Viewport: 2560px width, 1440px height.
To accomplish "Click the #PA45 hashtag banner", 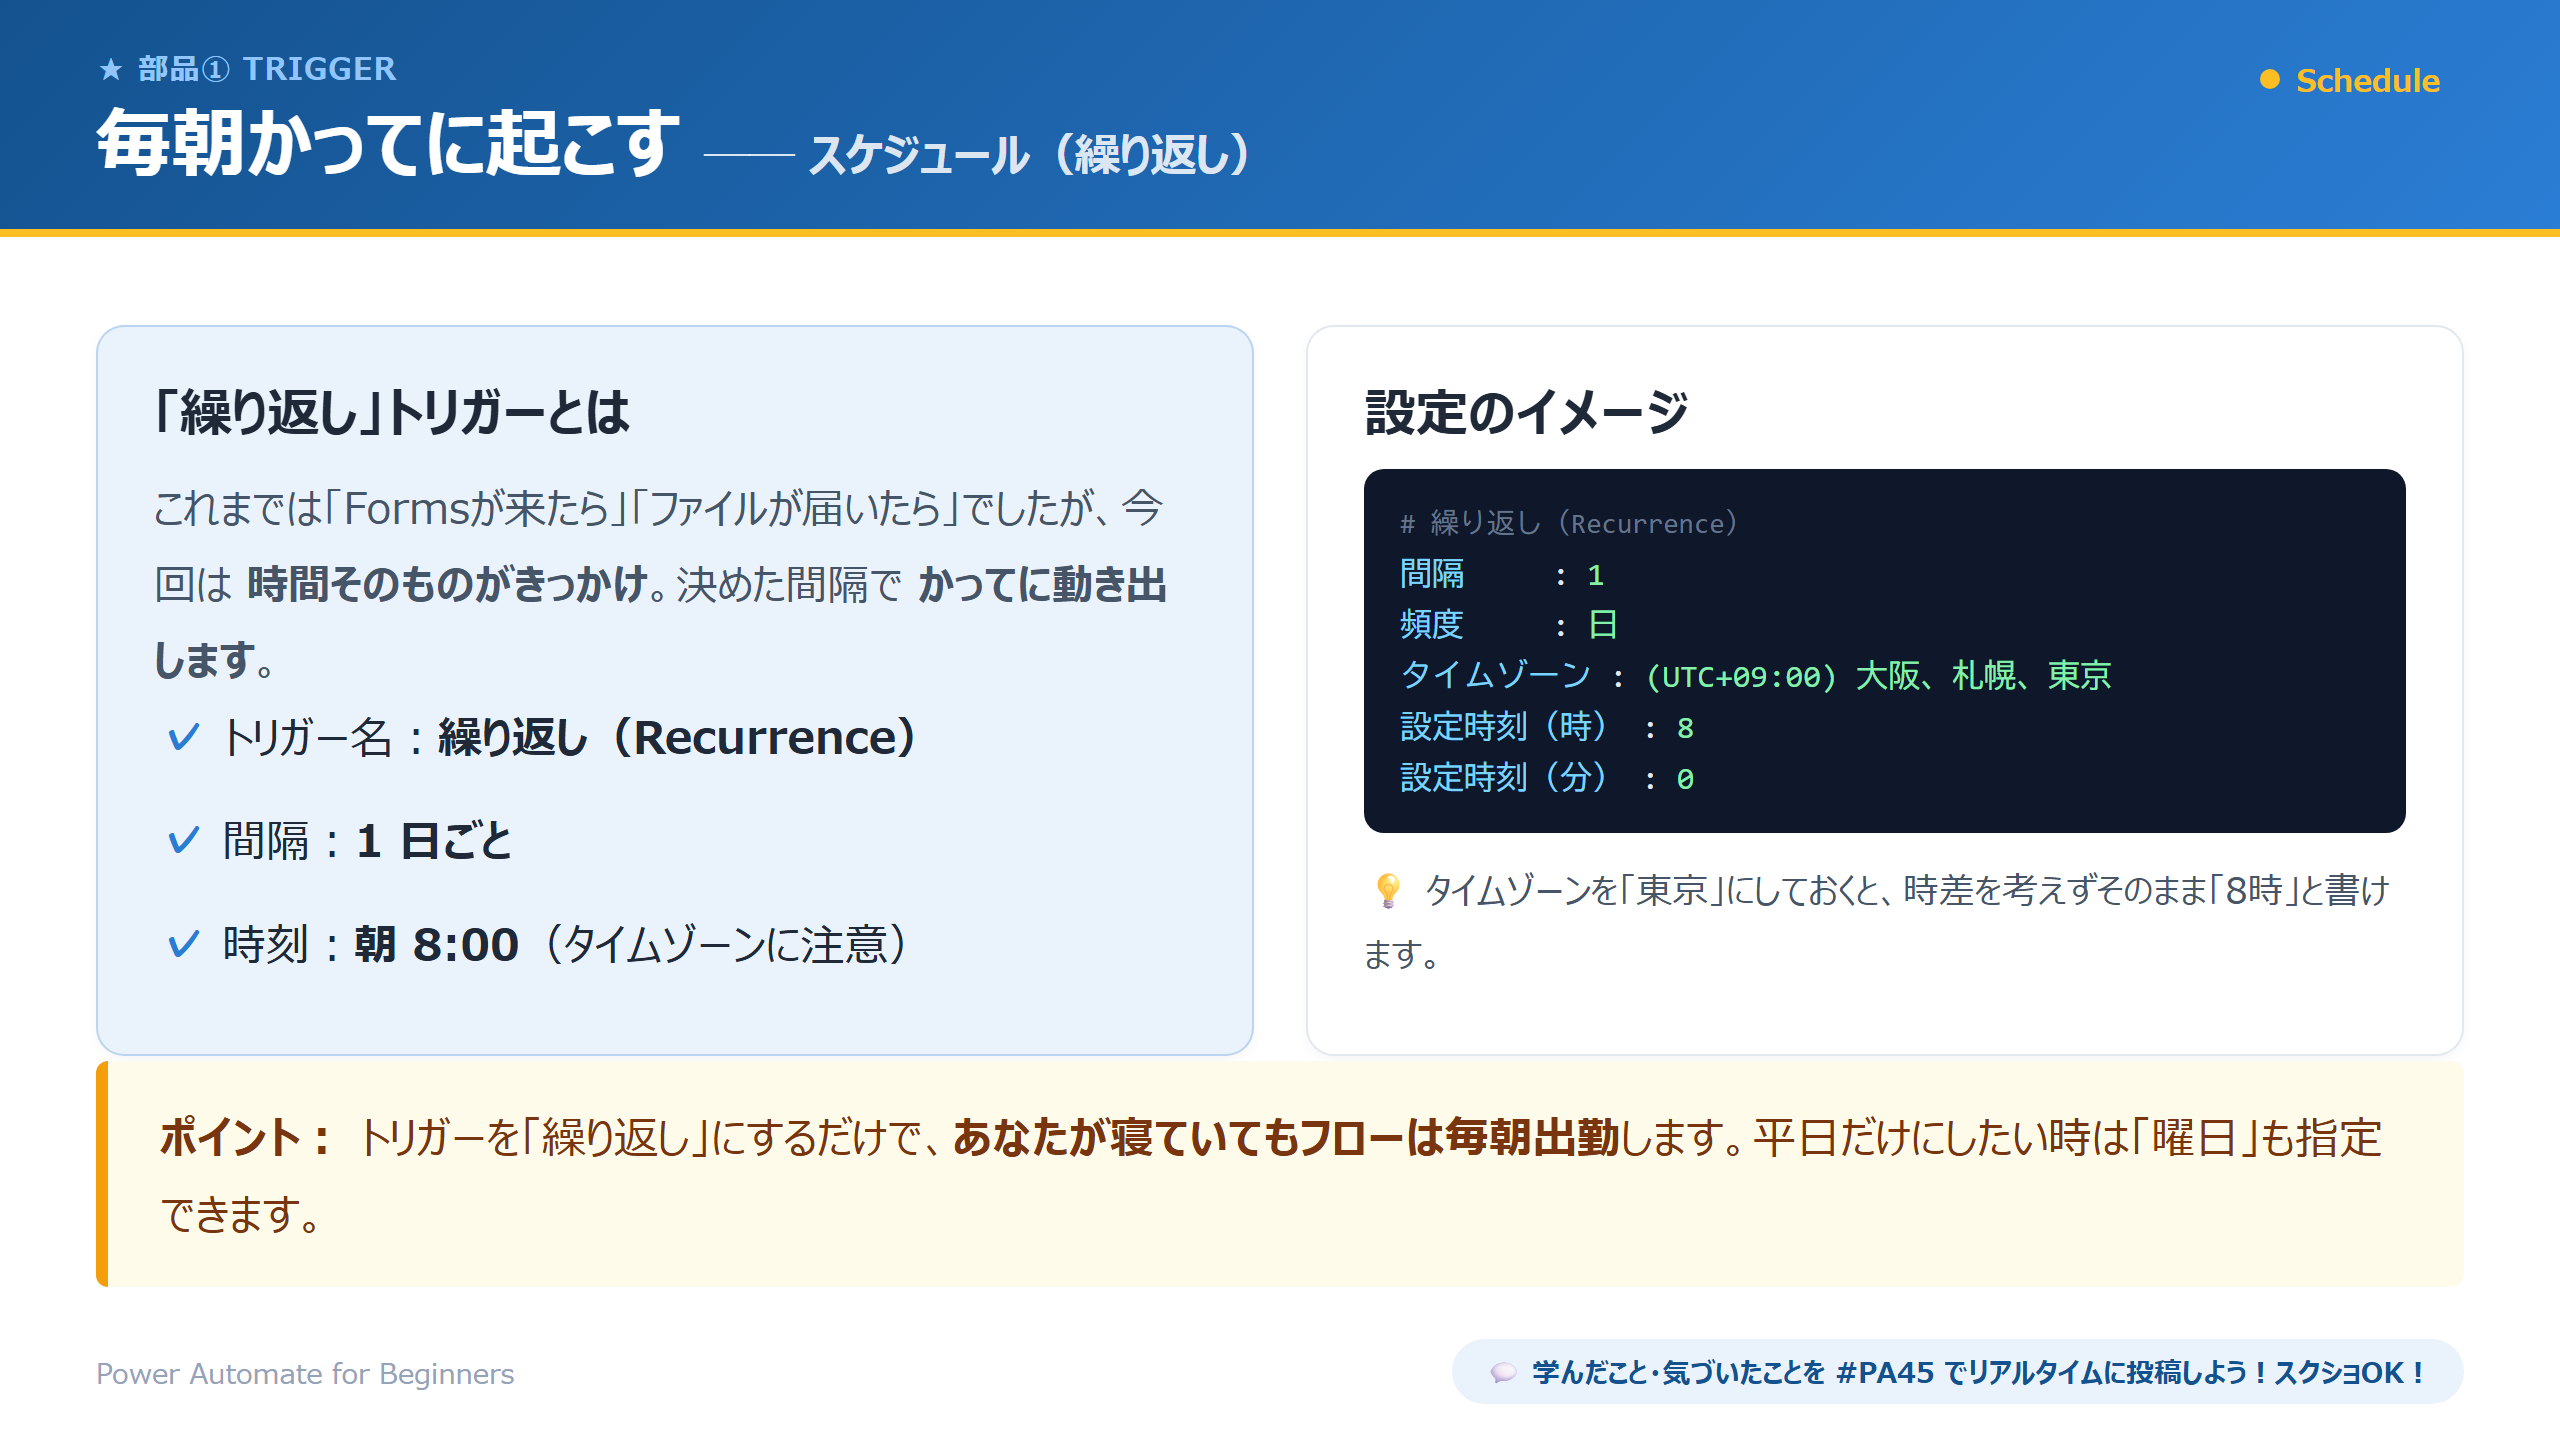I will (1957, 1372).
